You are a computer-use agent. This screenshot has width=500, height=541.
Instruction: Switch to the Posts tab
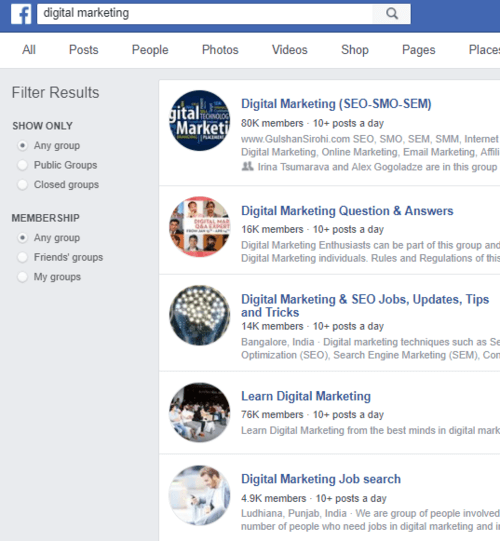[x=84, y=50]
